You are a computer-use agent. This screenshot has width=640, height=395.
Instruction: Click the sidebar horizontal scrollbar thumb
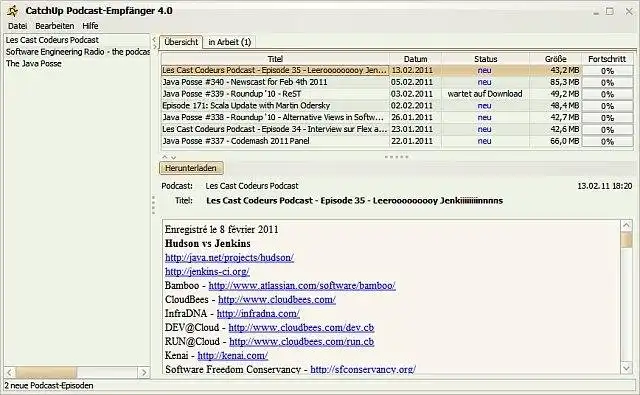point(46,372)
